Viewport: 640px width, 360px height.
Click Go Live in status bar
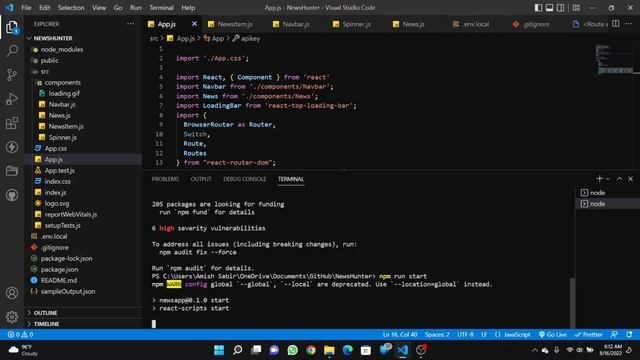tap(553, 334)
